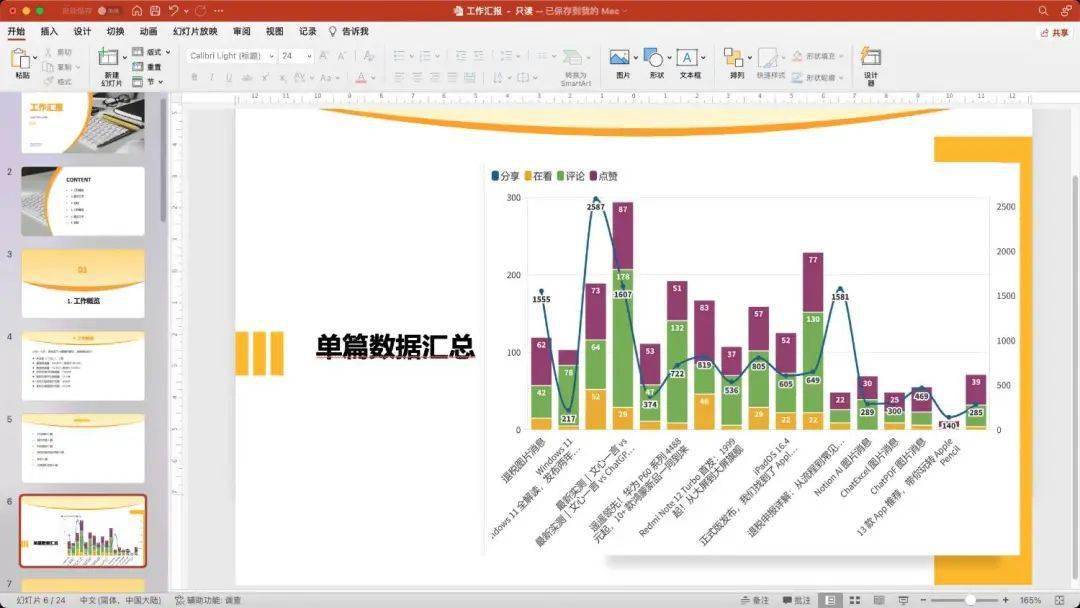Click Tell Me (告诉我) search
Image resolution: width=1080 pixels, height=608 pixels.
(349, 31)
